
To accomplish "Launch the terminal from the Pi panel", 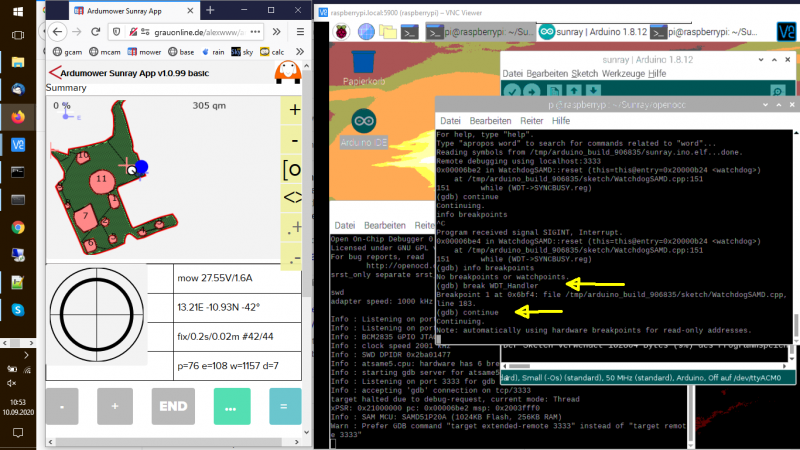I will coord(409,32).
